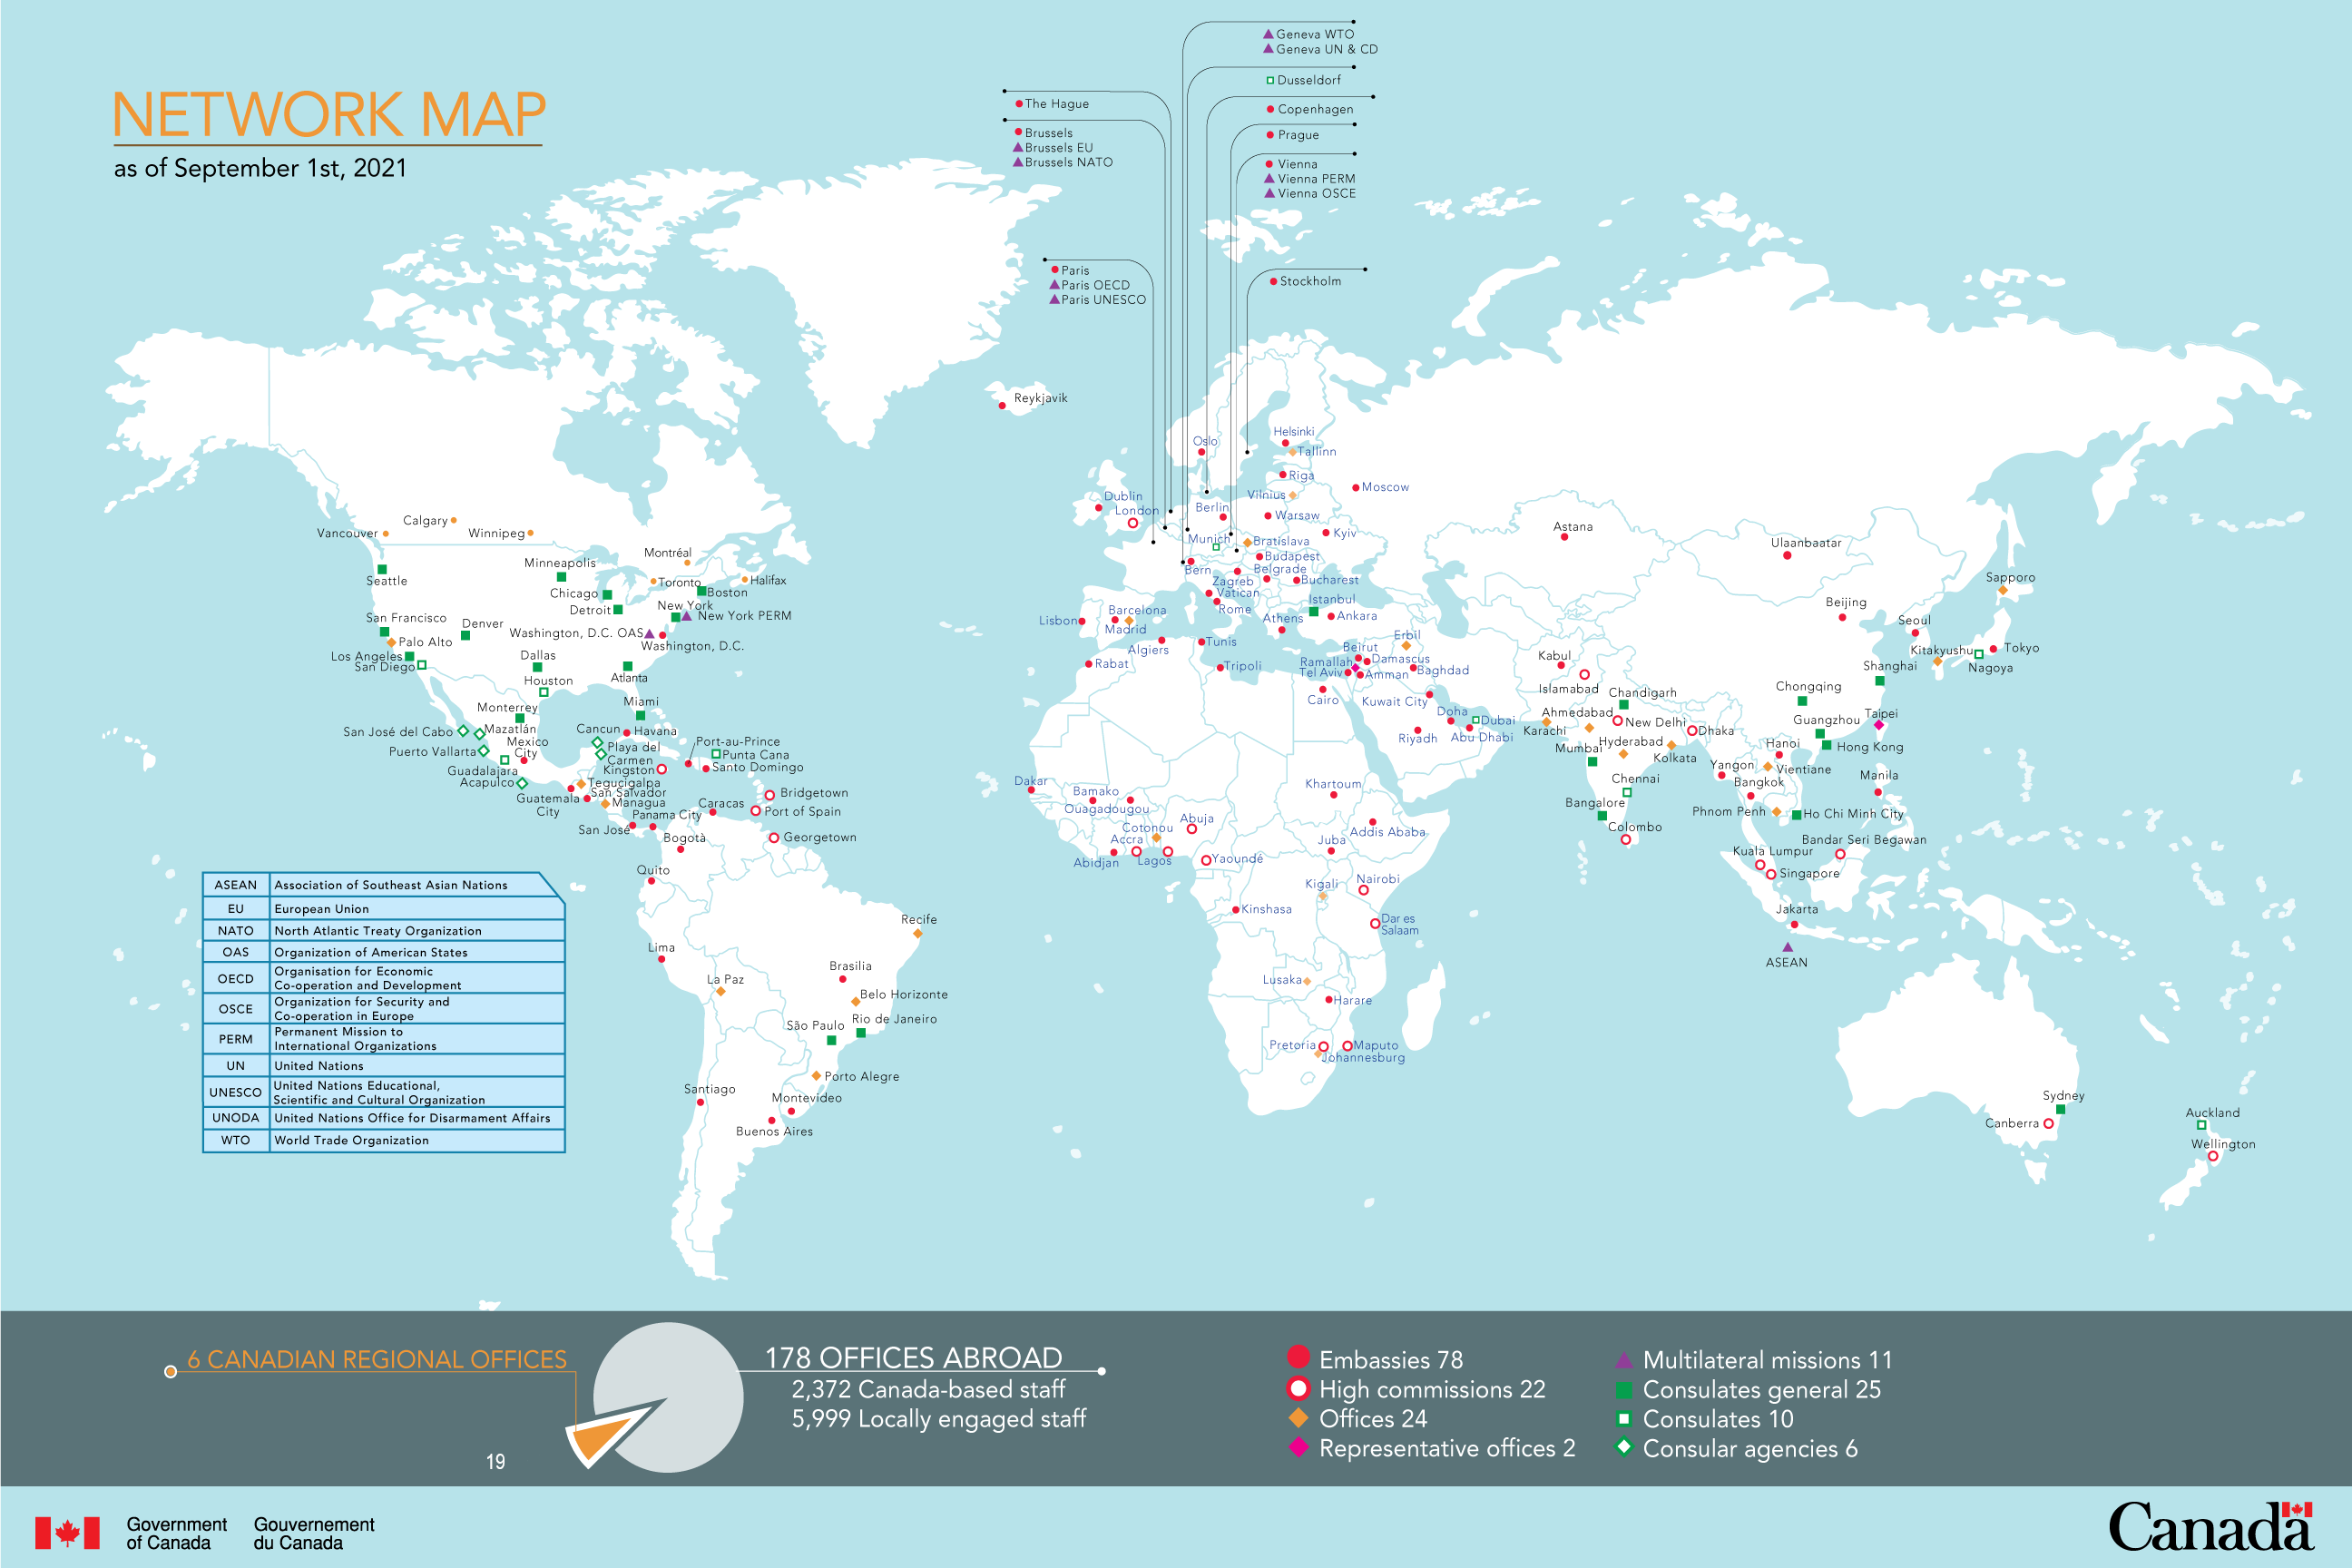Click the Astana red embassy dot
2352x1568 pixels.
click(1564, 537)
